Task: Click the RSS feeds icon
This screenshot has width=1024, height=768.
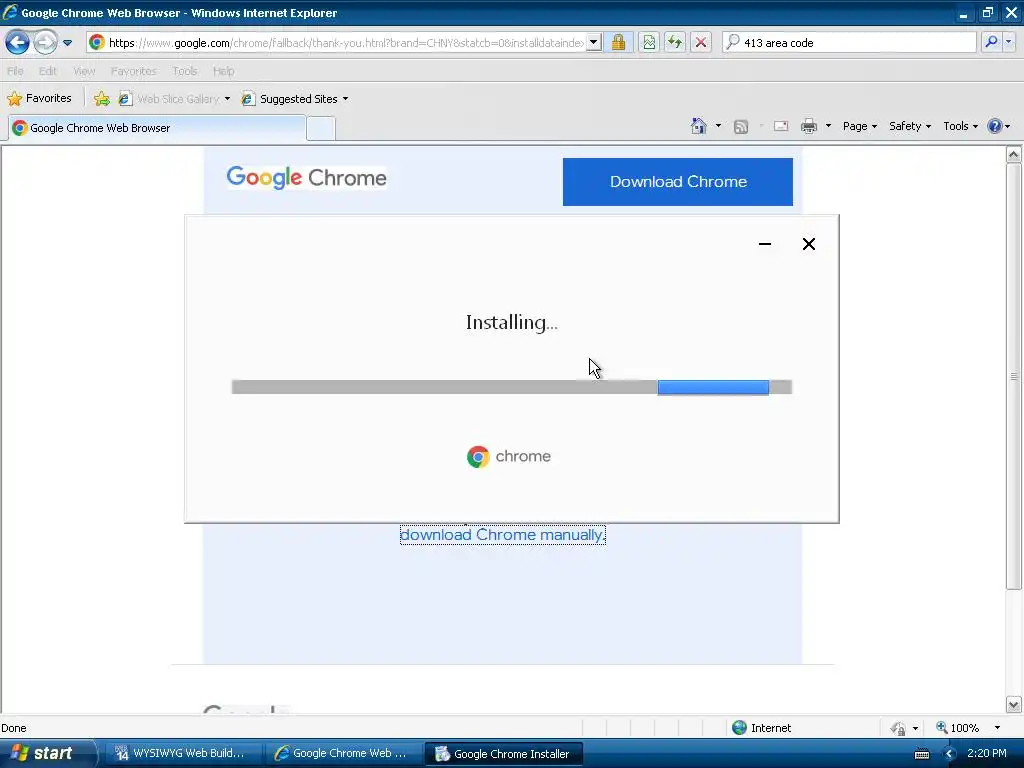Action: tap(741, 127)
